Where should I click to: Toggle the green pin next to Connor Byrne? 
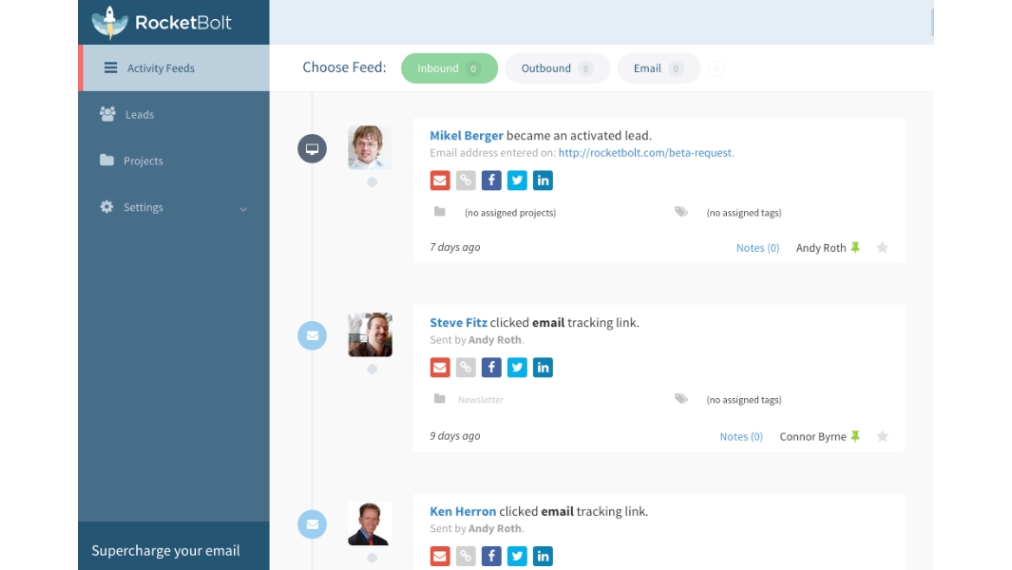855,436
